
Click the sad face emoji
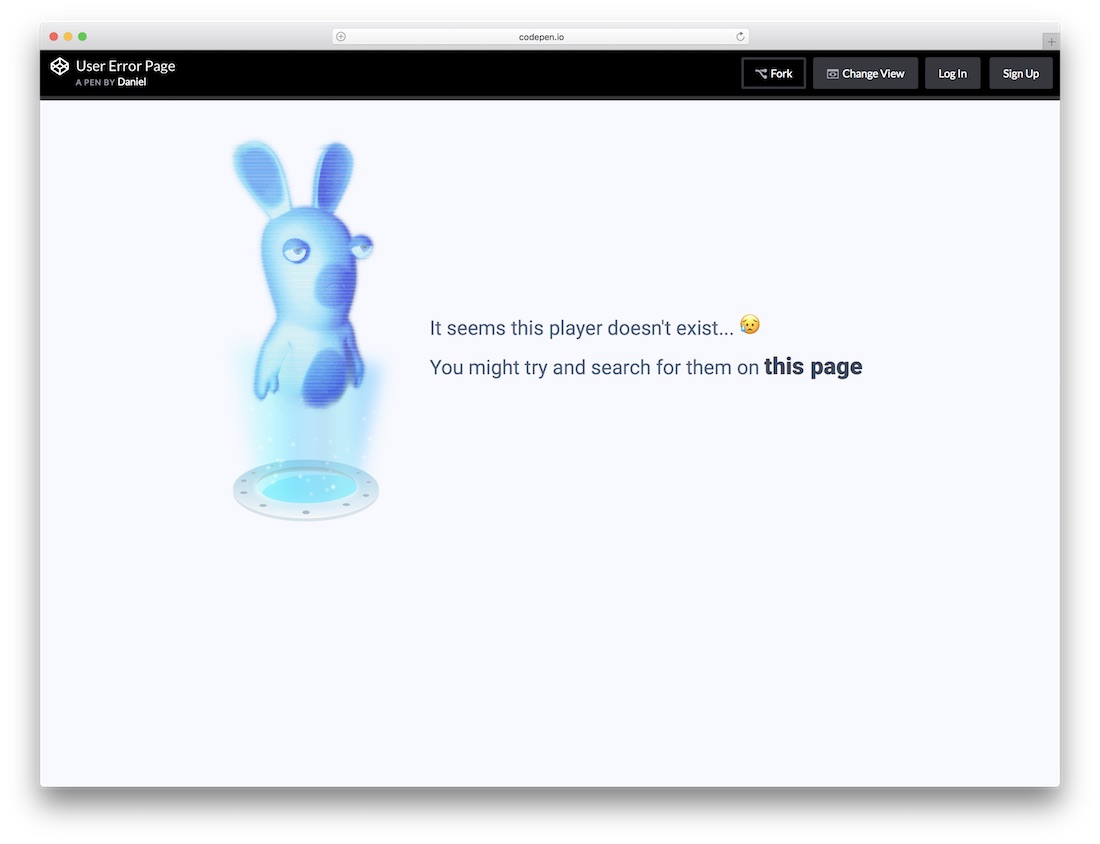pyautogui.click(x=750, y=325)
